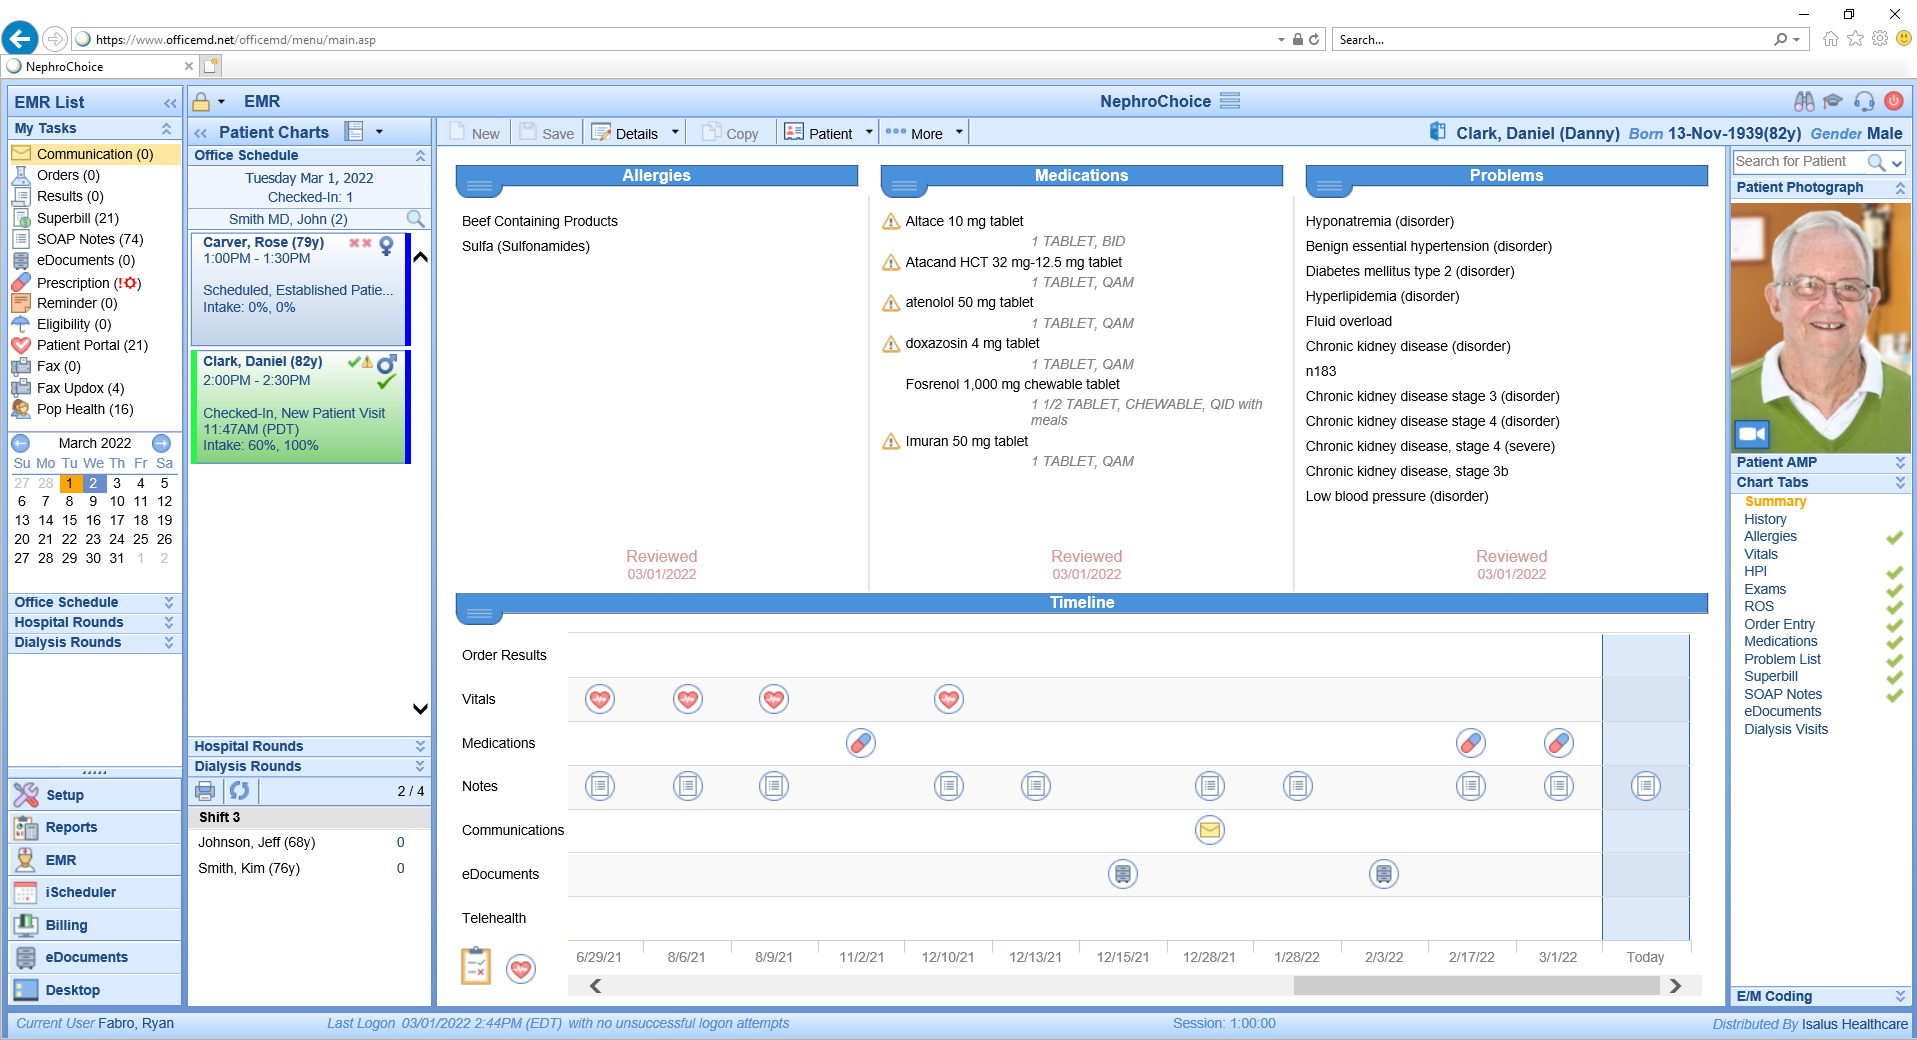This screenshot has width=1917, height=1040.
Task: Select the Superbill (21) task
Action: (78, 218)
